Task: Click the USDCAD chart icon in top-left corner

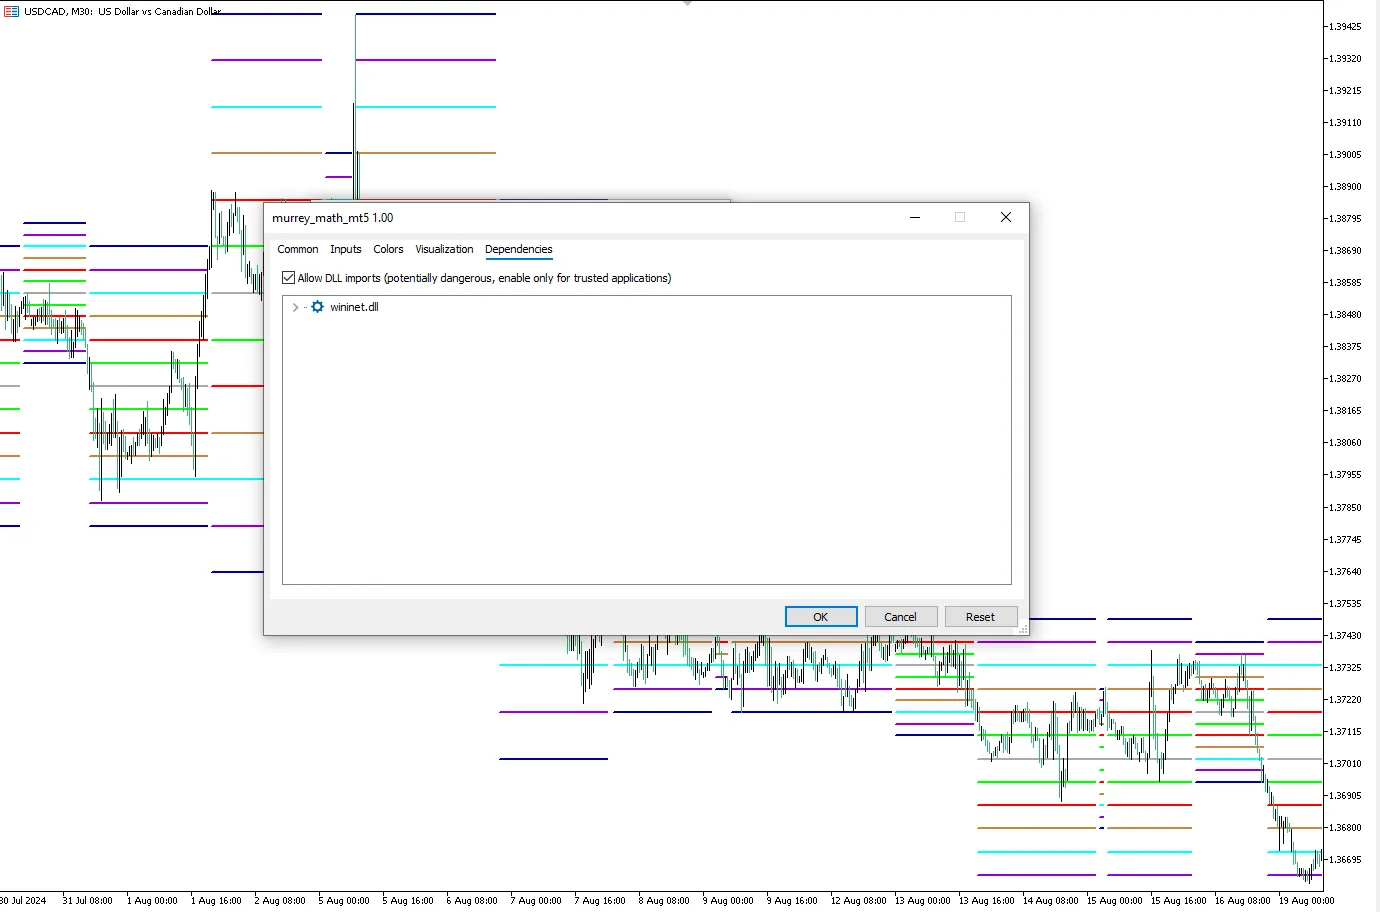Action: (12, 11)
